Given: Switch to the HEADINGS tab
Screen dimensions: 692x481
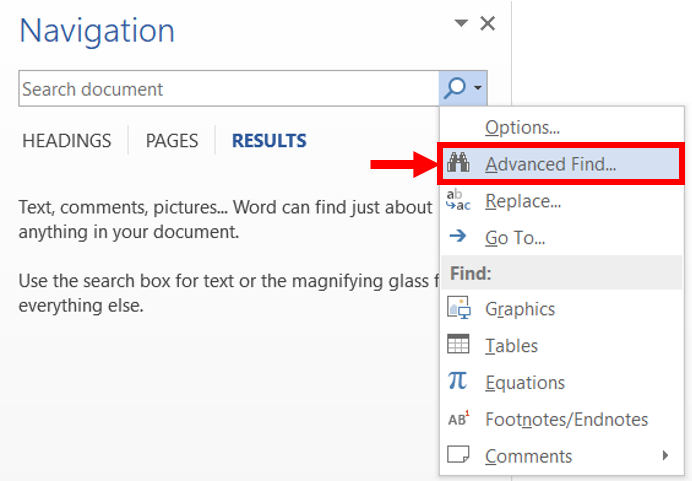Looking at the screenshot, I should coord(67,141).
